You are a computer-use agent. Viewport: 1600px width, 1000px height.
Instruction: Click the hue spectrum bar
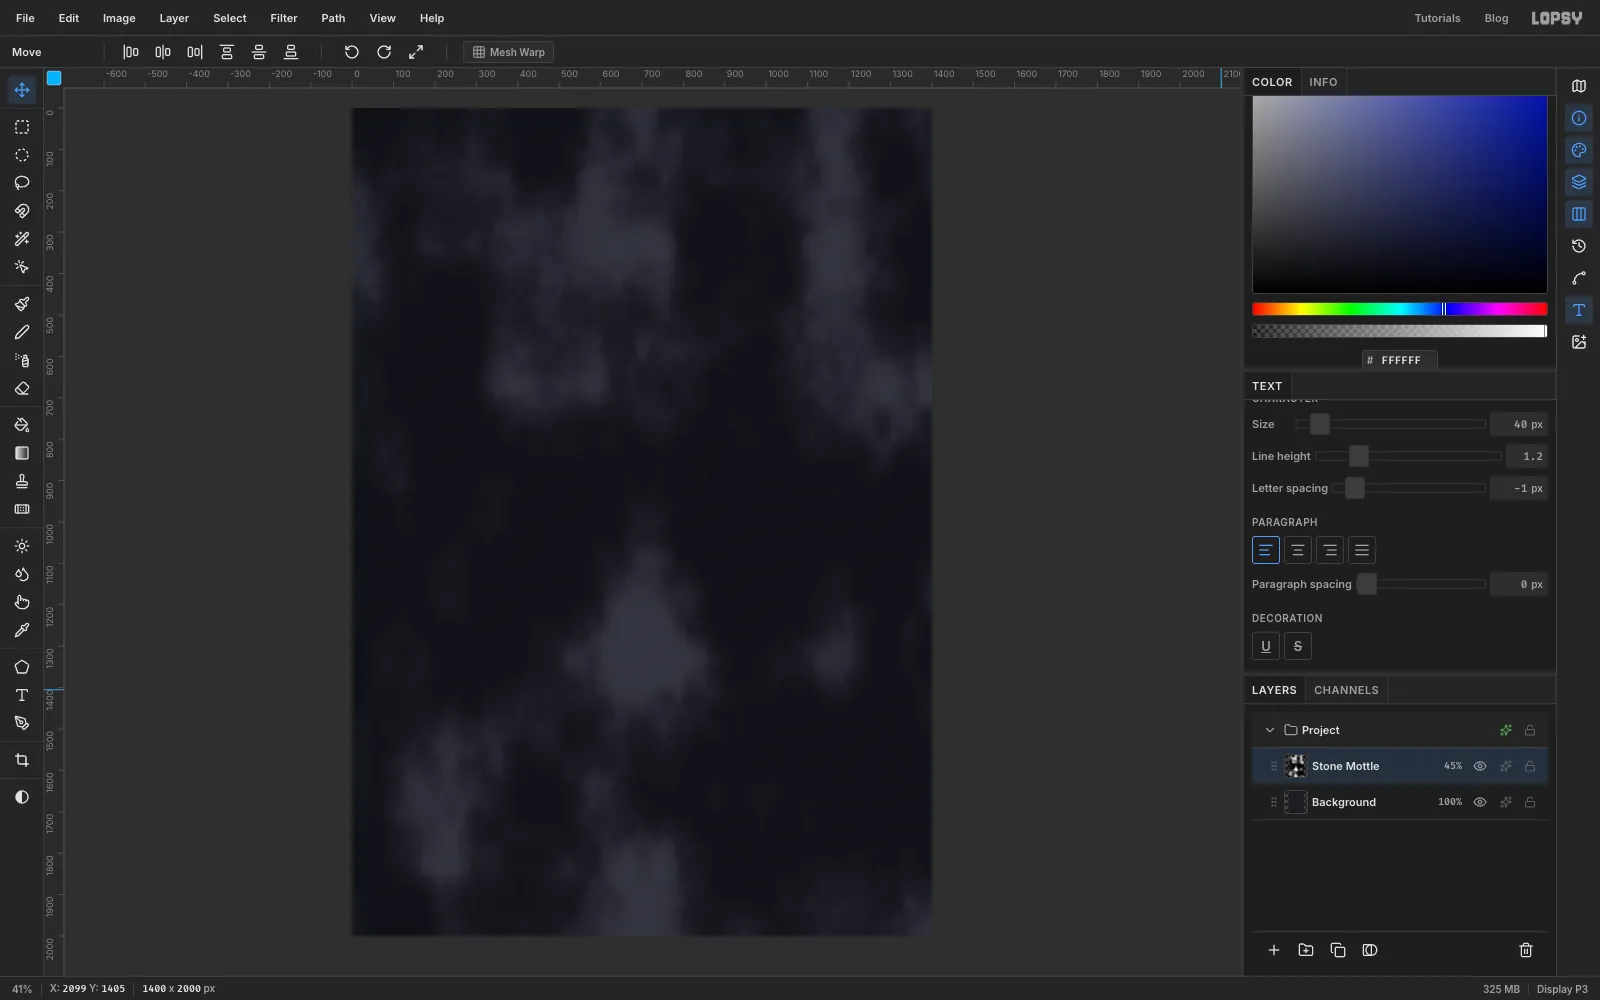pos(1398,309)
